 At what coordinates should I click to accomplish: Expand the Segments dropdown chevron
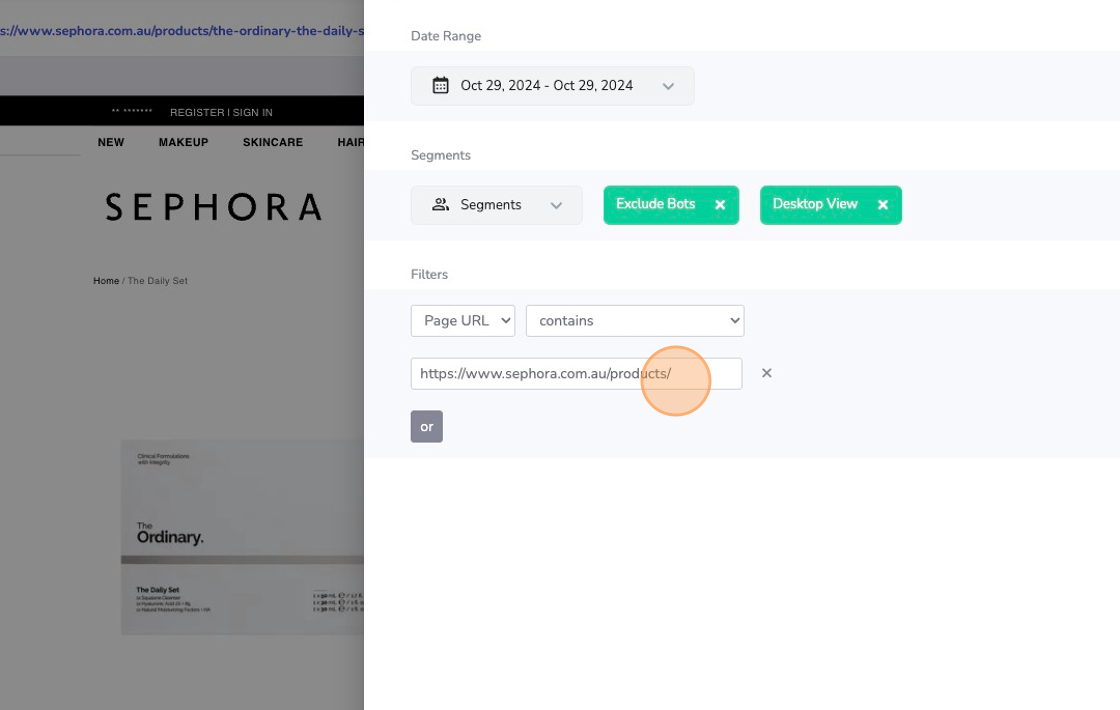coord(557,205)
